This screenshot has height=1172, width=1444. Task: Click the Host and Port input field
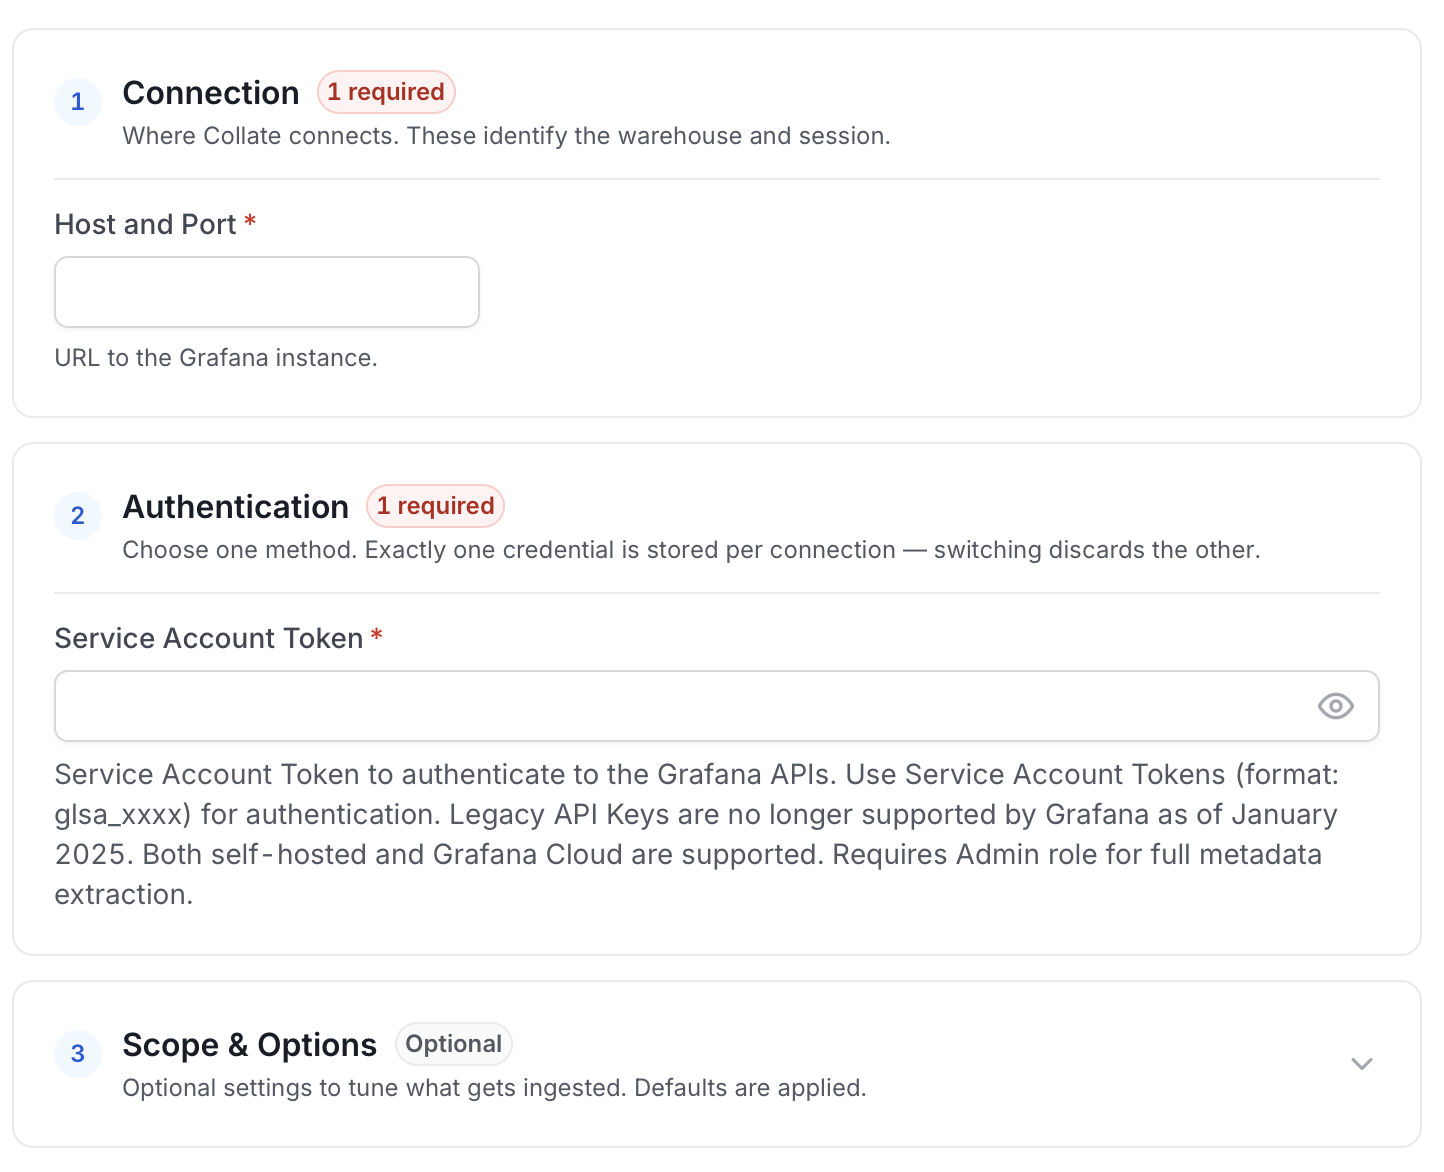coord(267,292)
